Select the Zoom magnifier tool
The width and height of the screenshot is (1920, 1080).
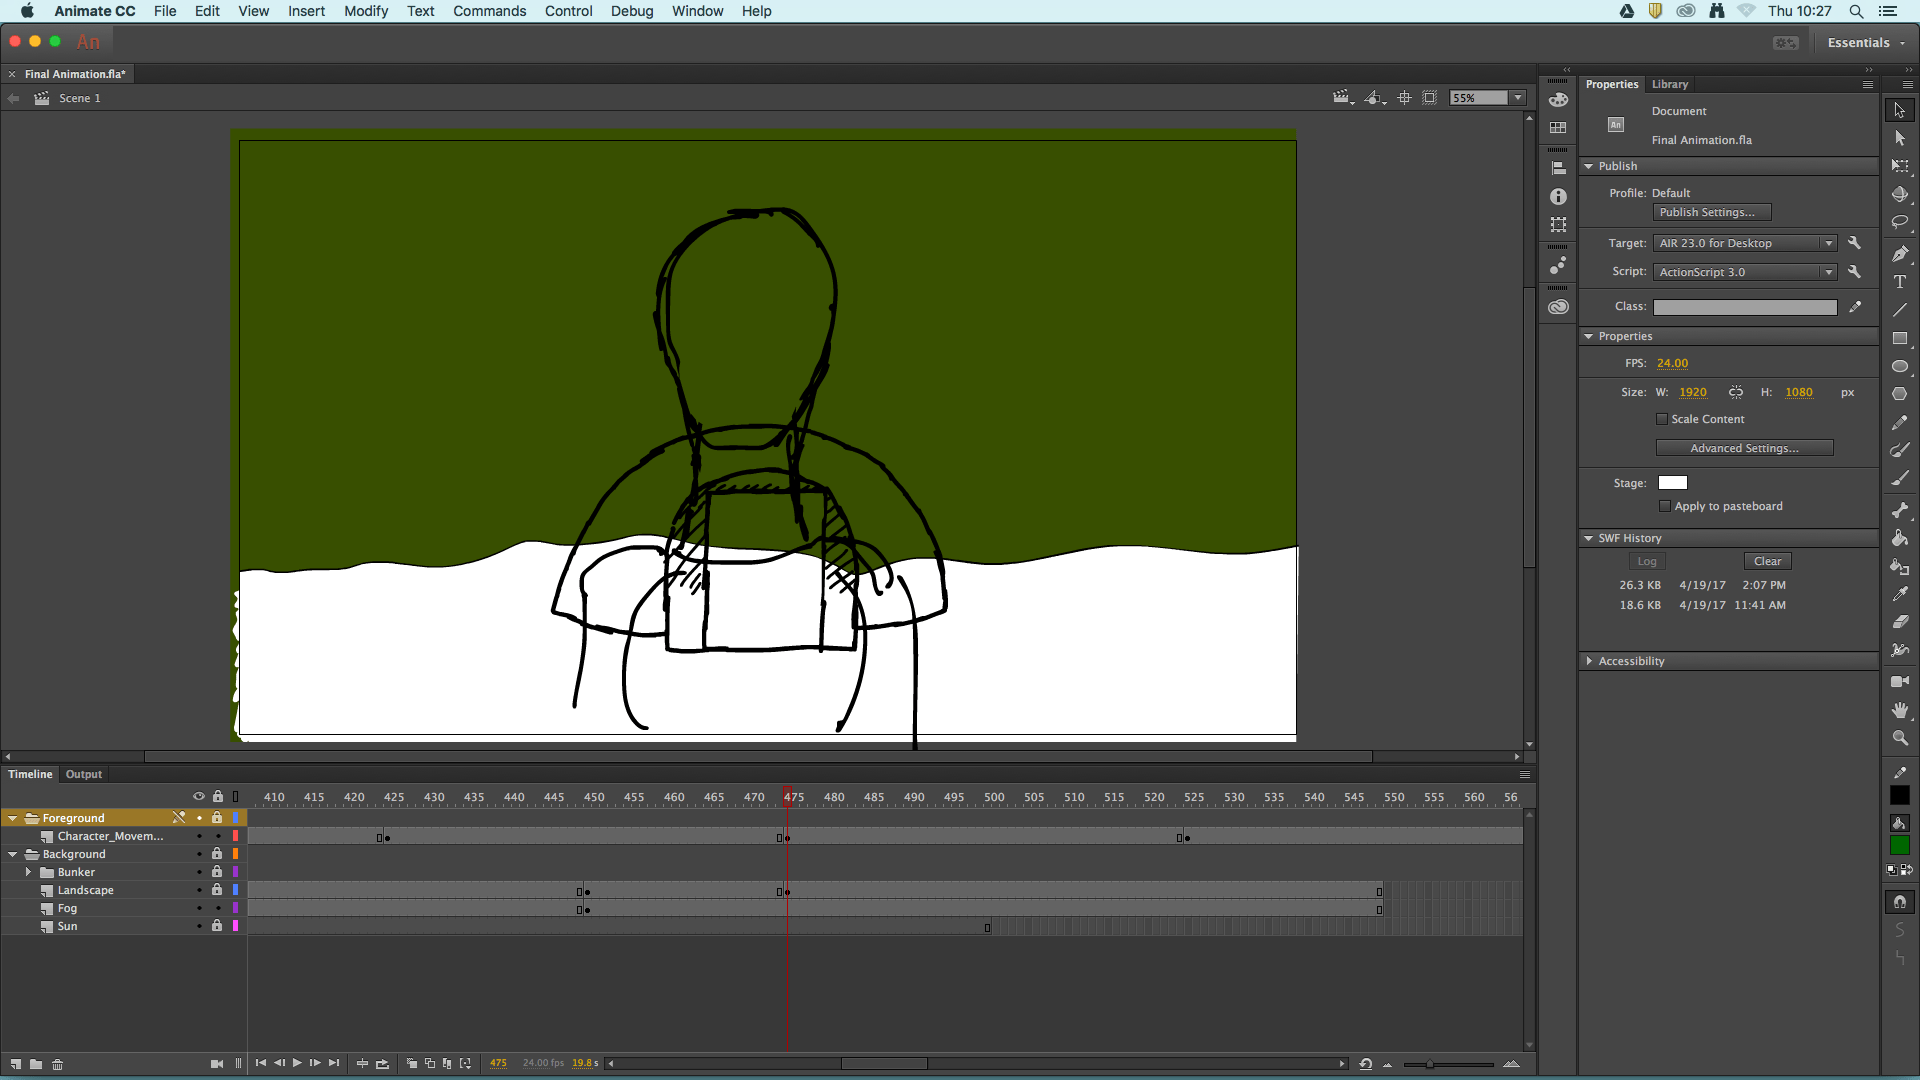(1900, 738)
